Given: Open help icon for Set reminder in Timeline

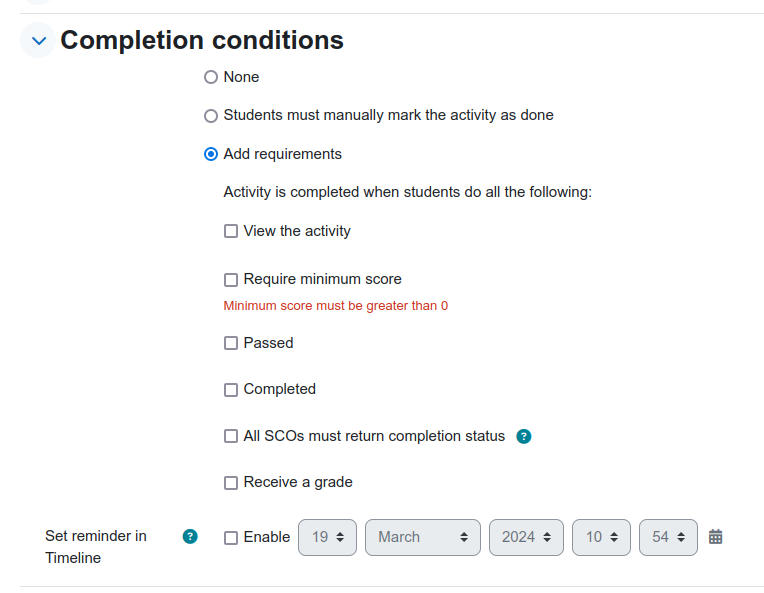Looking at the screenshot, I should 190,536.
